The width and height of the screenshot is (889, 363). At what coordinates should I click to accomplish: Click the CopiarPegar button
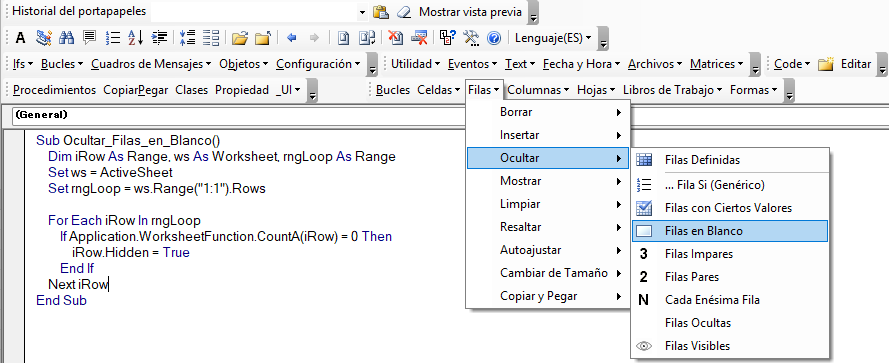(136, 90)
